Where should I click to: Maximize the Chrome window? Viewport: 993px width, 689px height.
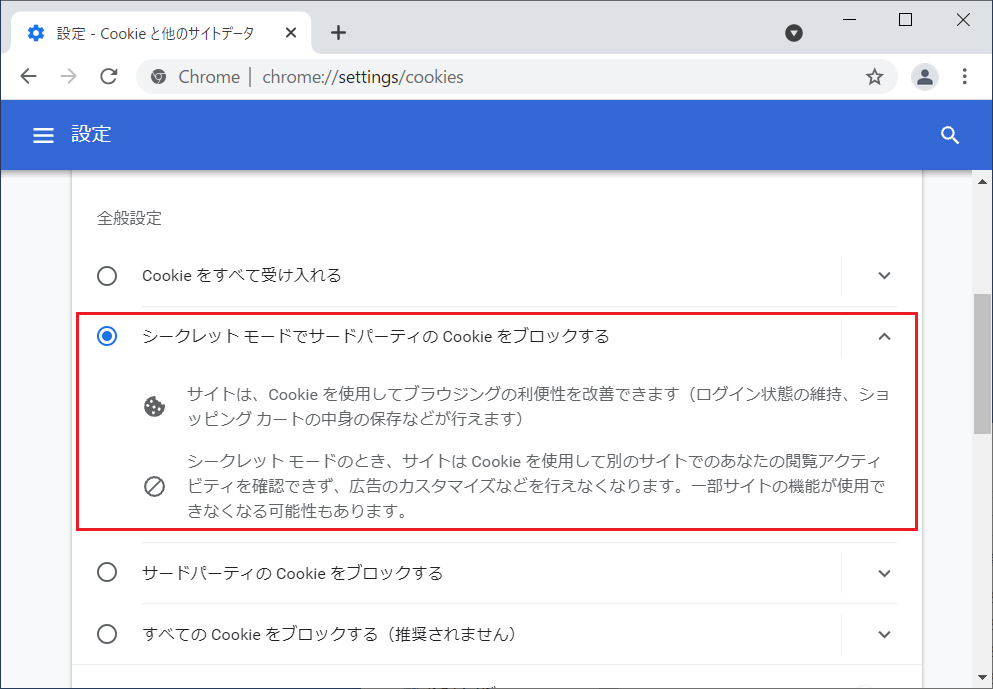coord(906,20)
